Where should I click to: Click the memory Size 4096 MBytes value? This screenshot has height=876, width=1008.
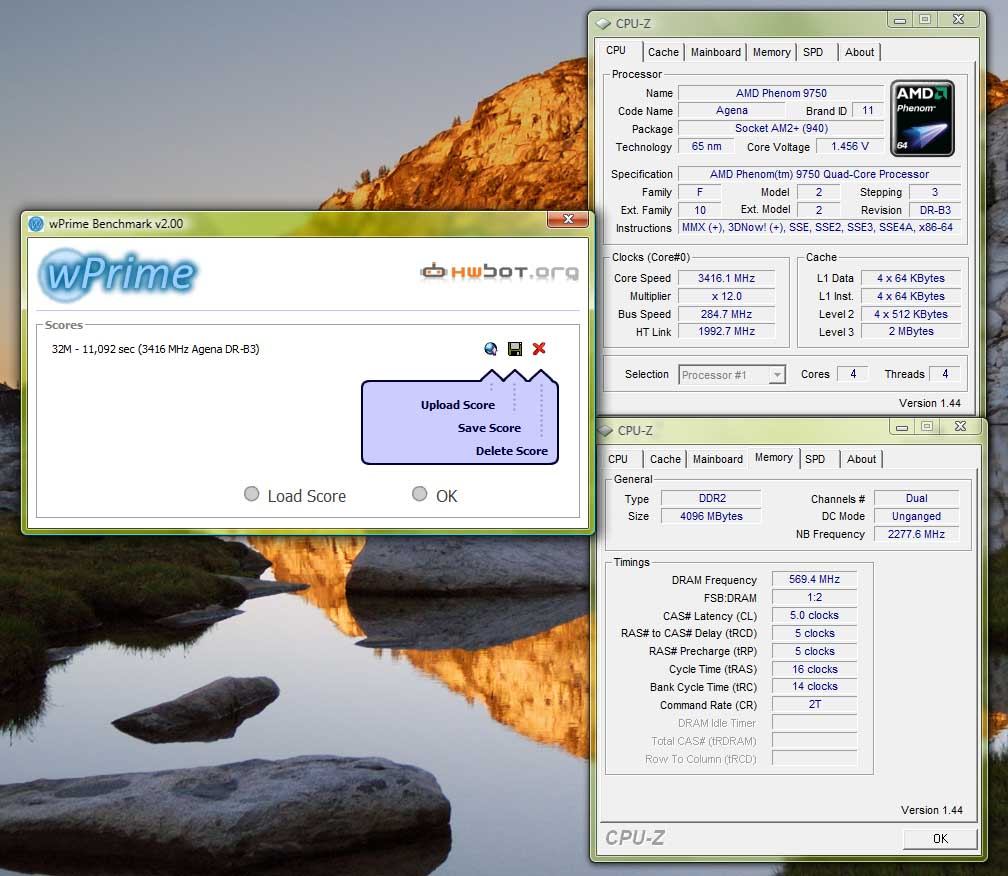(x=712, y=516)
